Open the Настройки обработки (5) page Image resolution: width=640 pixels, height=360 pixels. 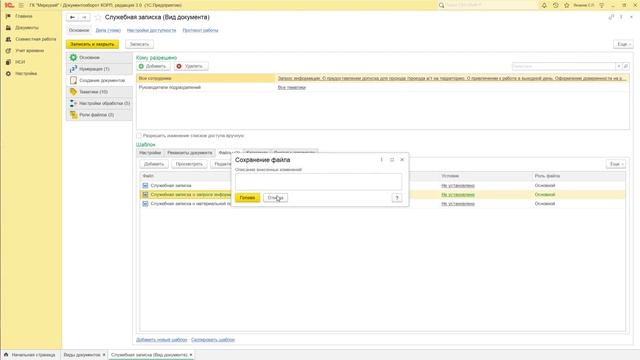click(x=99, y=103)
